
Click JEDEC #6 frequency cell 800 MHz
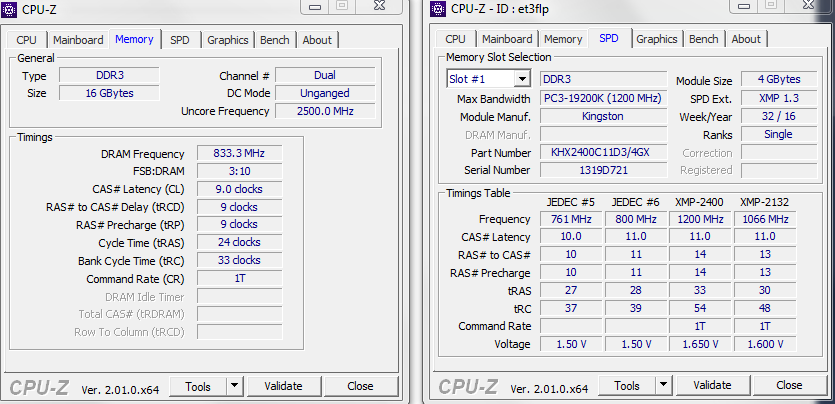coord(636,219)
